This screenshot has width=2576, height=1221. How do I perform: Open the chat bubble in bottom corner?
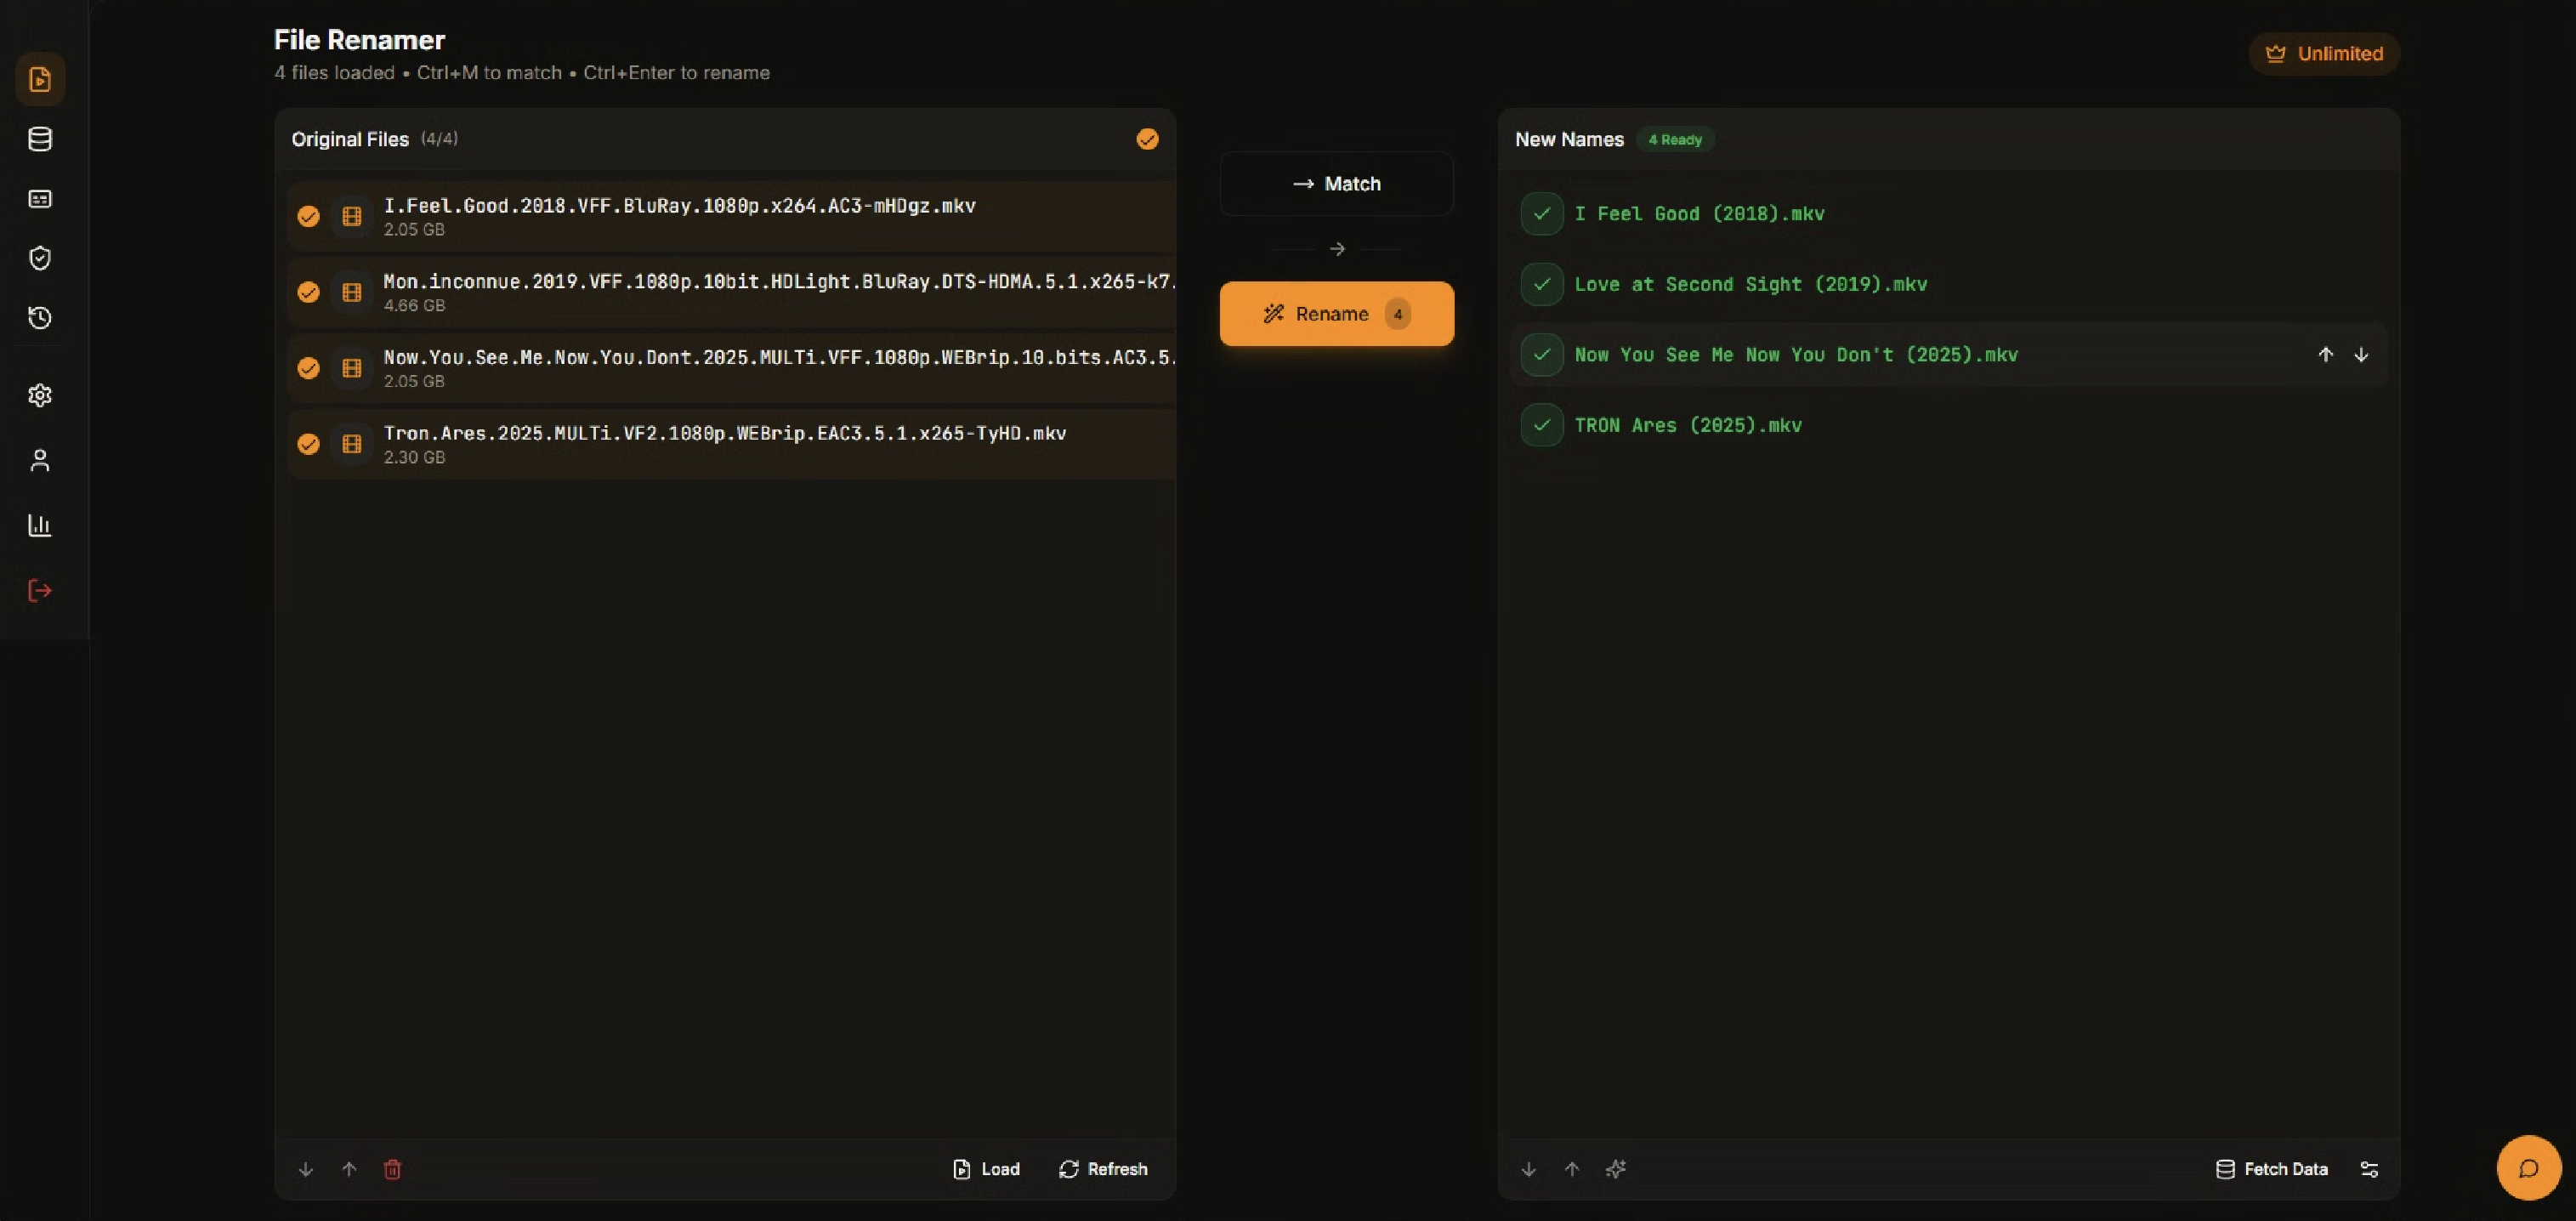2529,1167
